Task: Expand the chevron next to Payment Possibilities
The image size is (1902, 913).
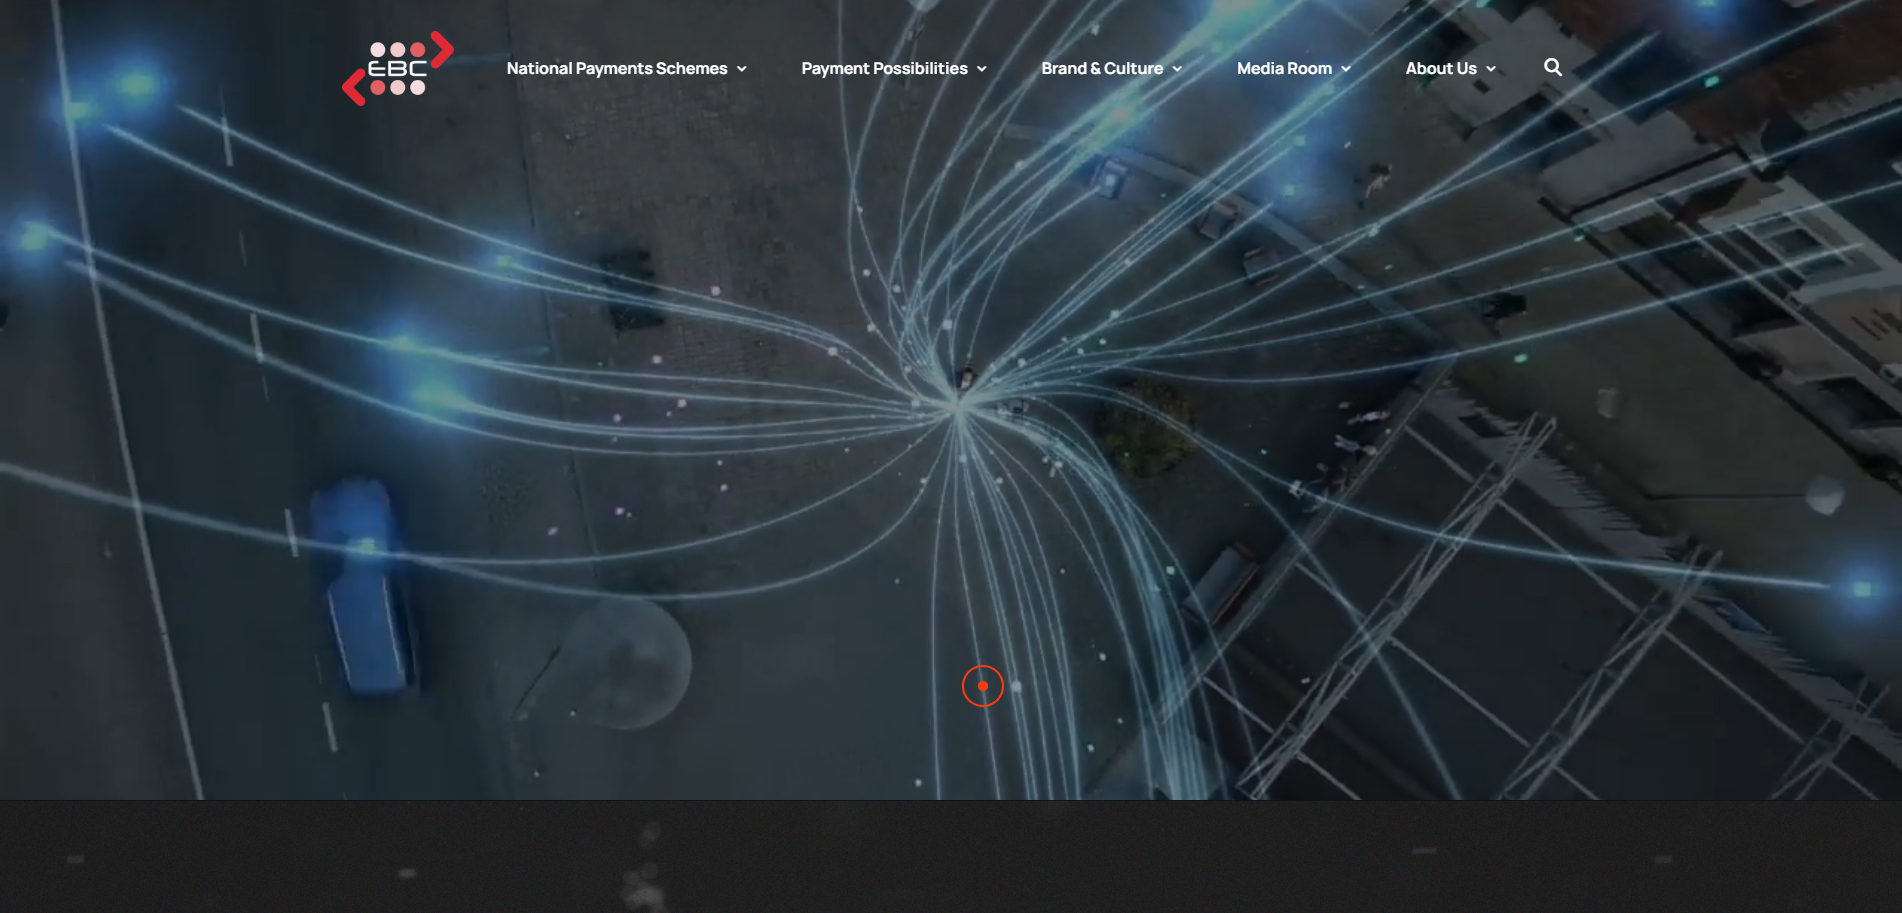Action: 982,69
